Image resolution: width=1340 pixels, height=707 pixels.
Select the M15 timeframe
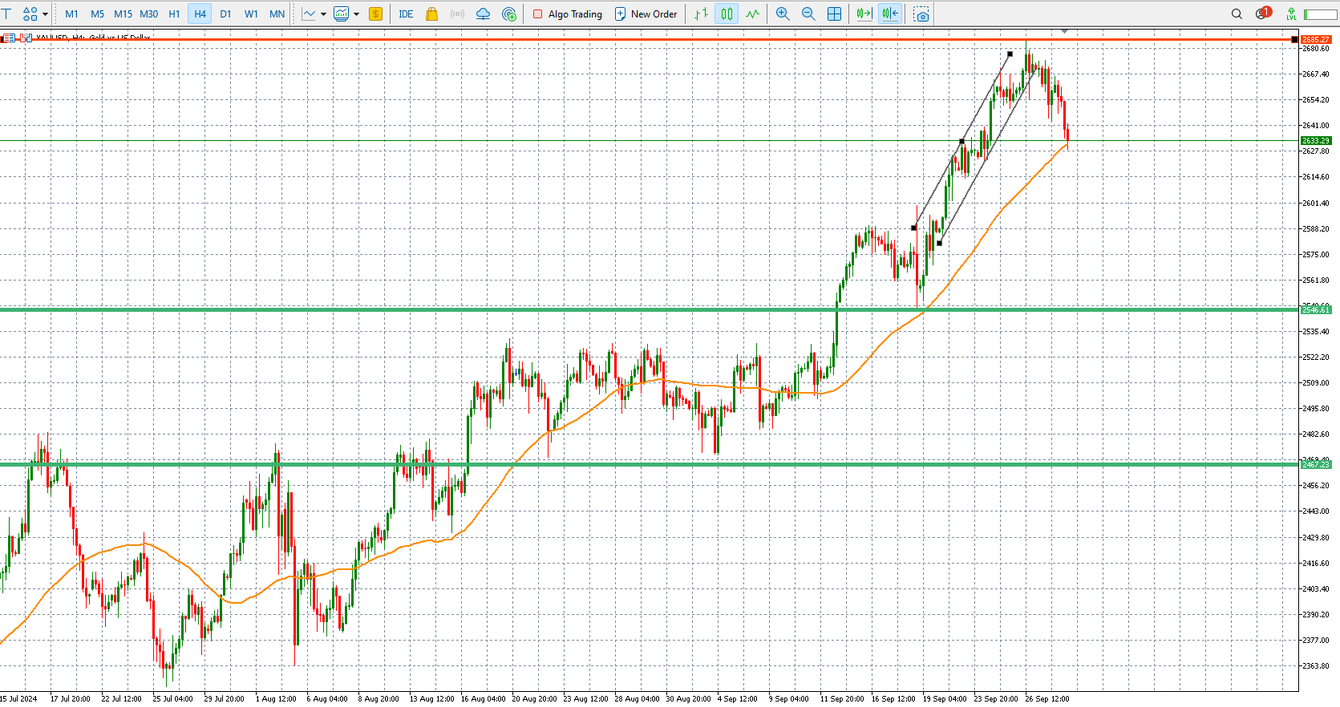pos(123,13)
